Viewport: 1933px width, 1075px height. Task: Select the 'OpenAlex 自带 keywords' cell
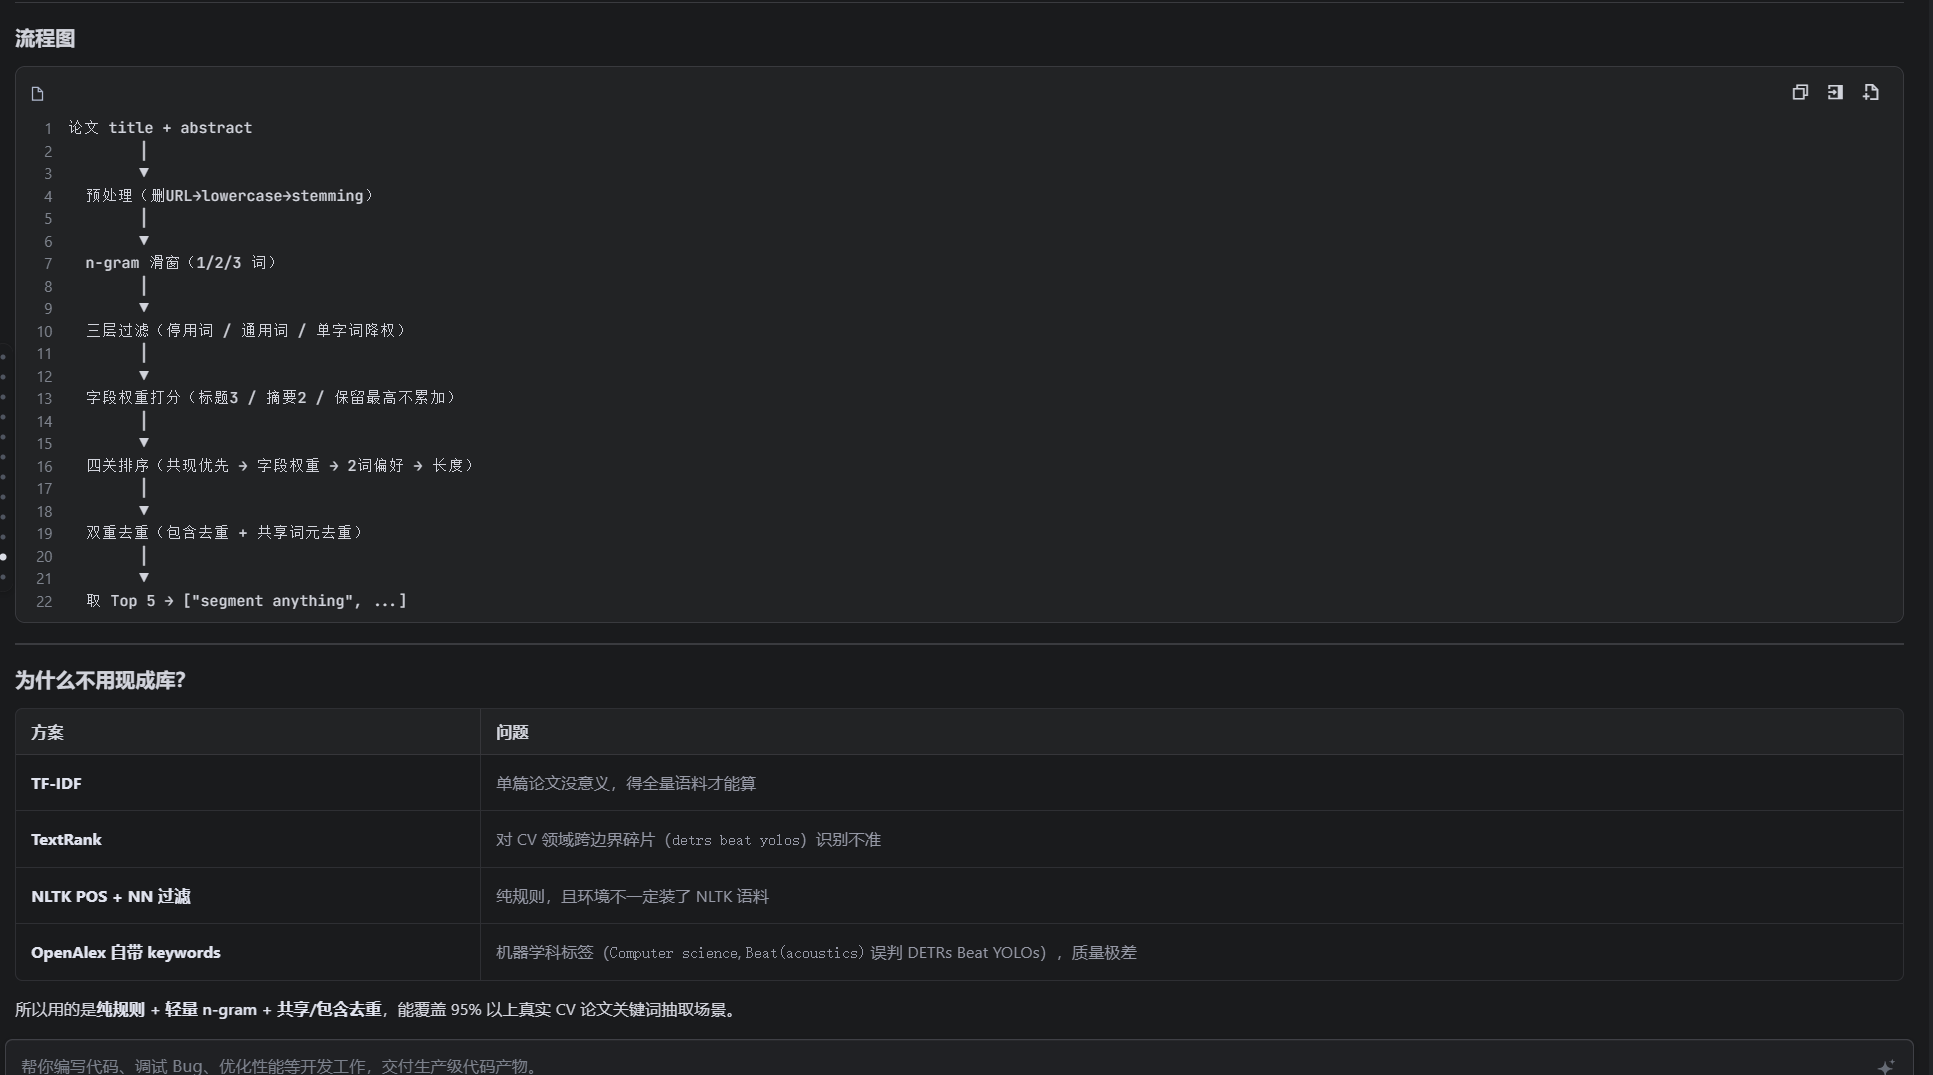pos(248,952)
